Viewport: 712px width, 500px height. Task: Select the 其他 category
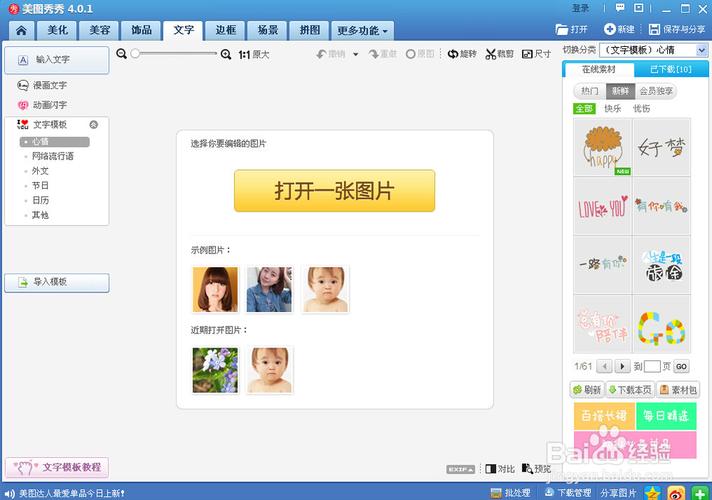(x=40, y=215)
